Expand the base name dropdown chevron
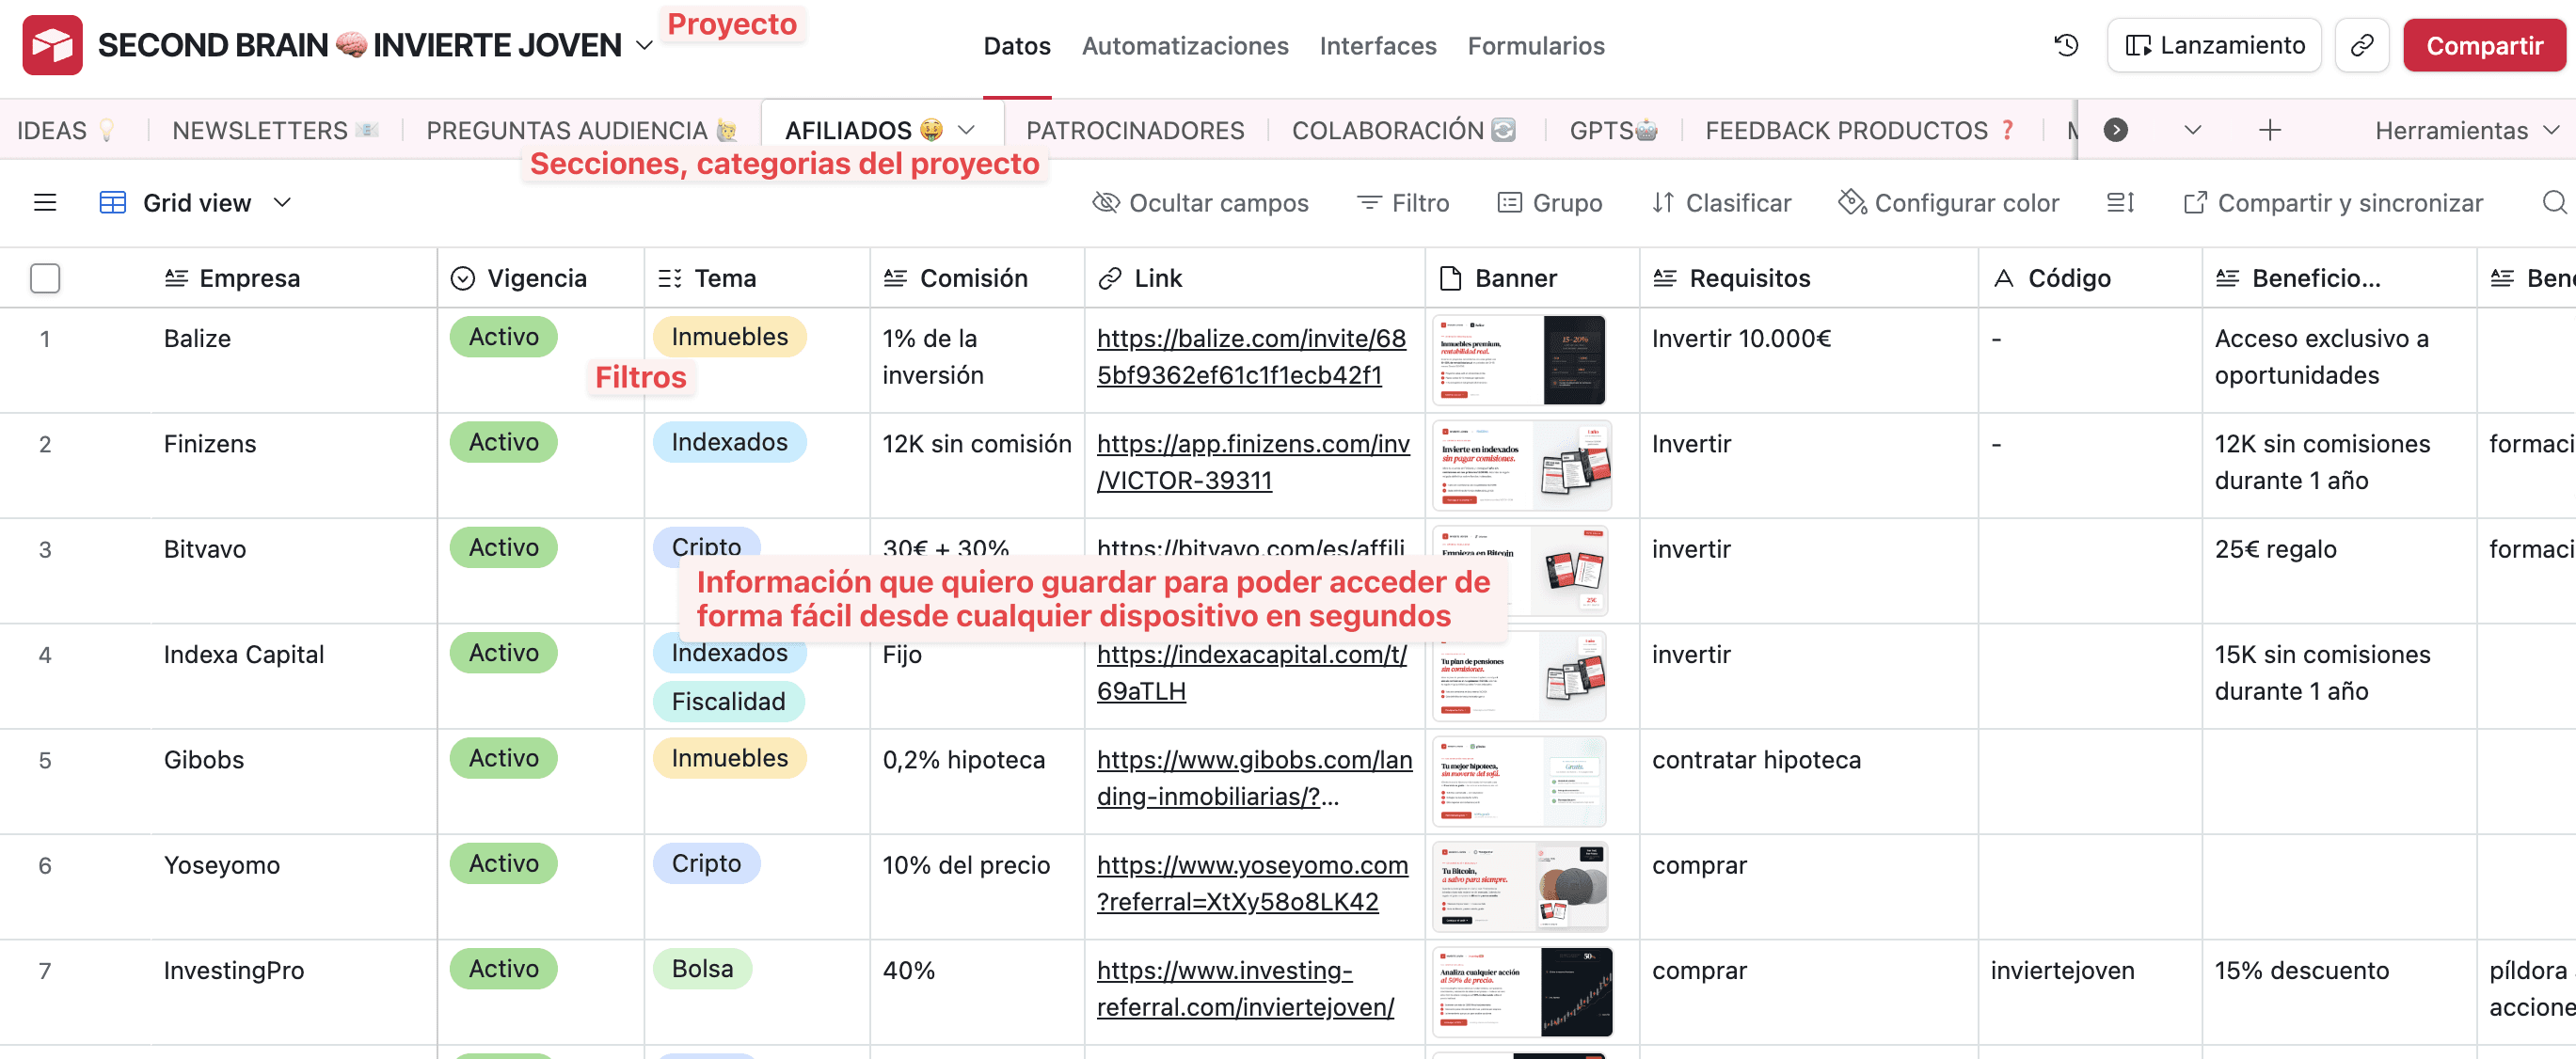Viewport: 2576px width, 1059px height. tap(645, 46)
